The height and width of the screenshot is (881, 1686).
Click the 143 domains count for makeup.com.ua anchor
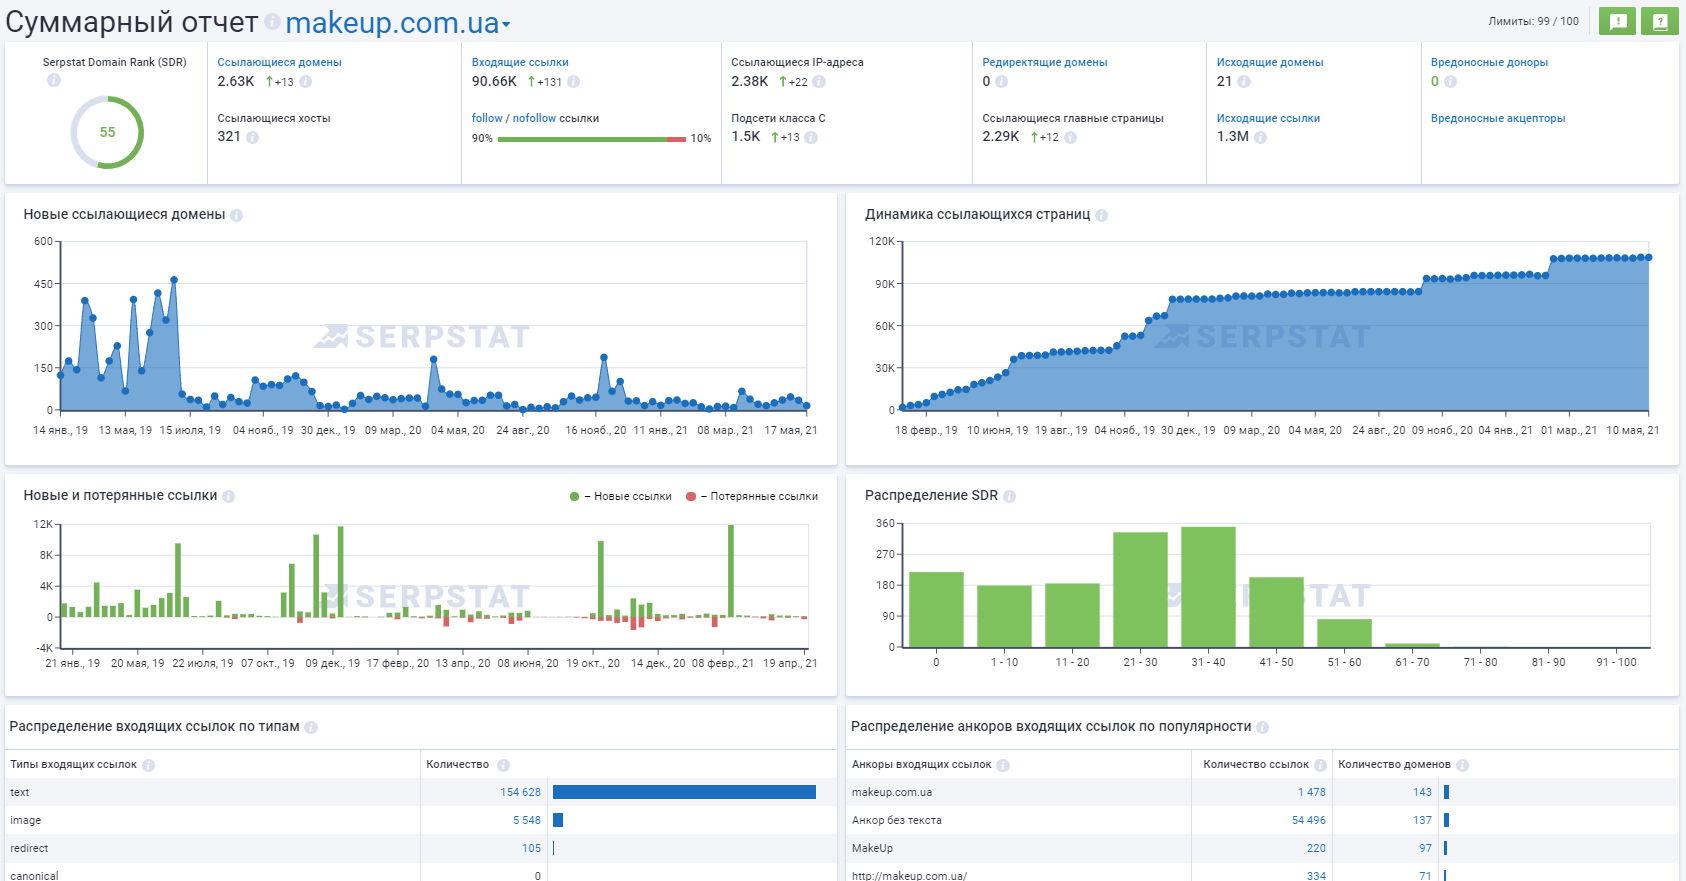(1422, 792)
